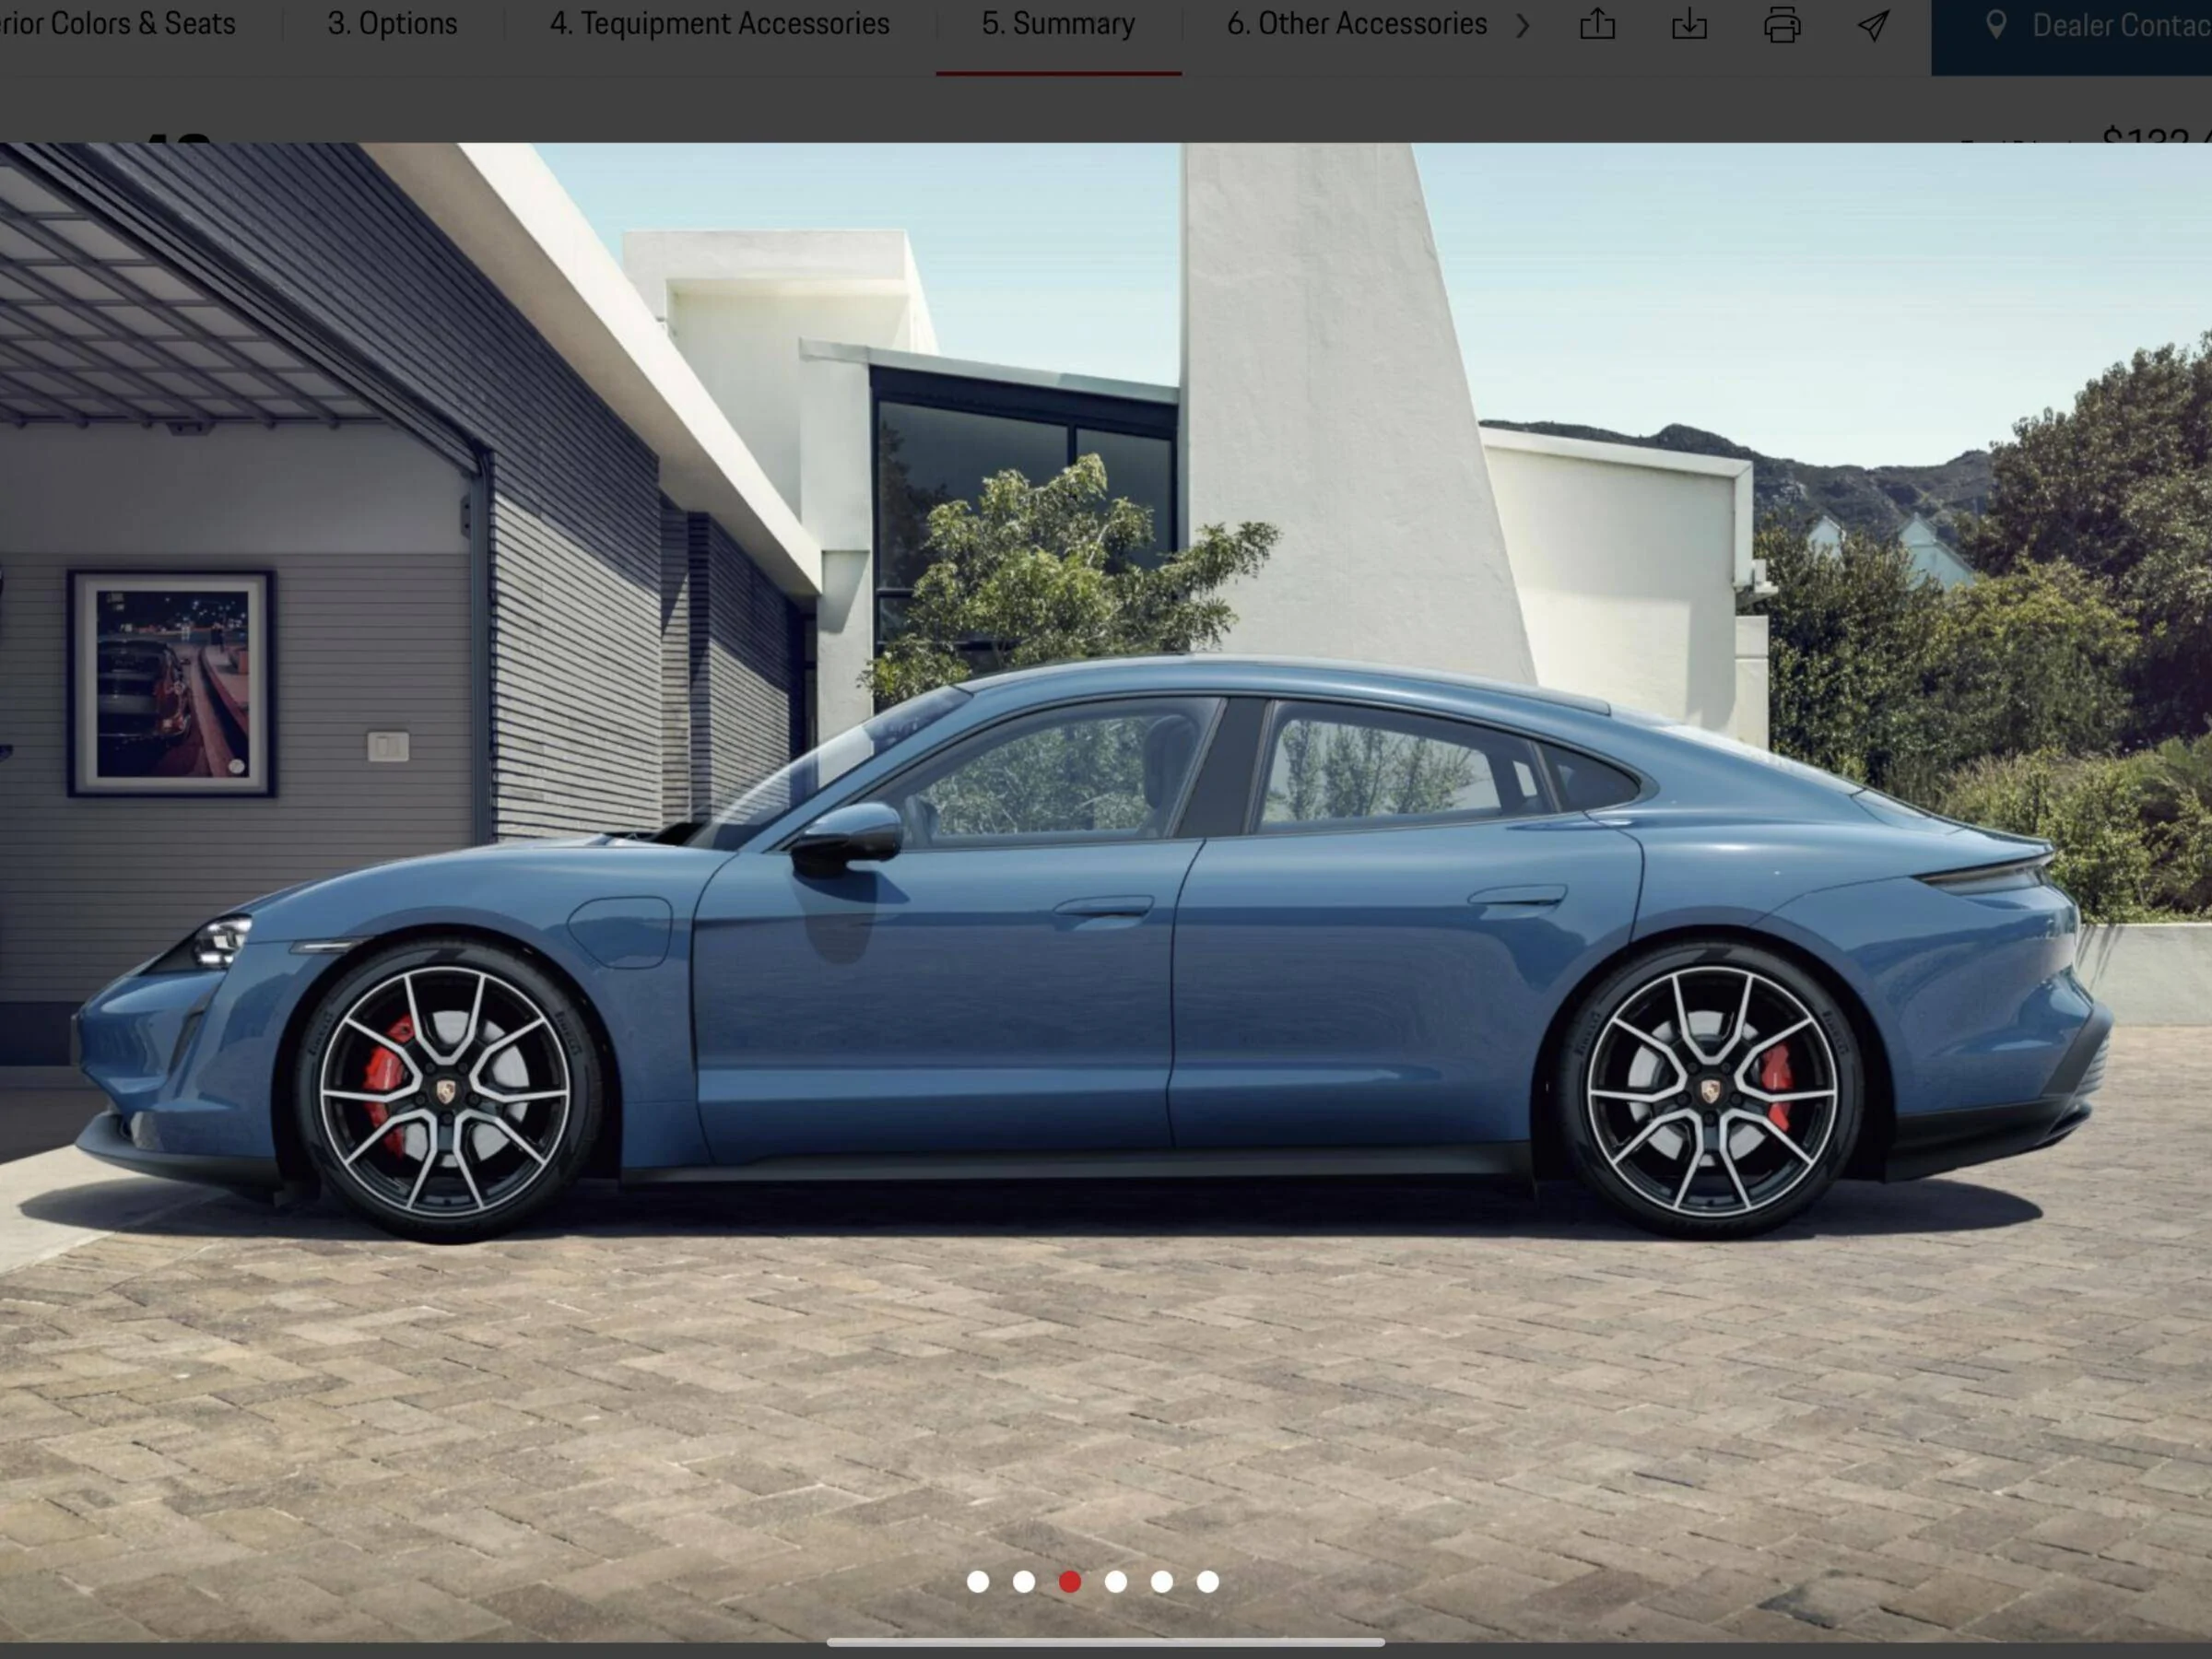Viewport: 2212px width, 1659px height.
Task: Show the sixth gallery image dot
Action: (x=1208, y=1581)
